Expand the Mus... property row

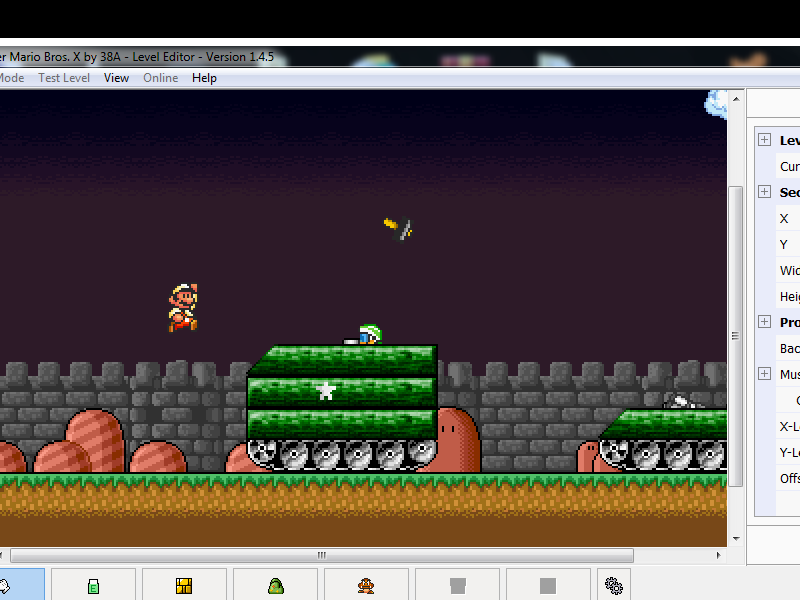click(x=764, y=373)
